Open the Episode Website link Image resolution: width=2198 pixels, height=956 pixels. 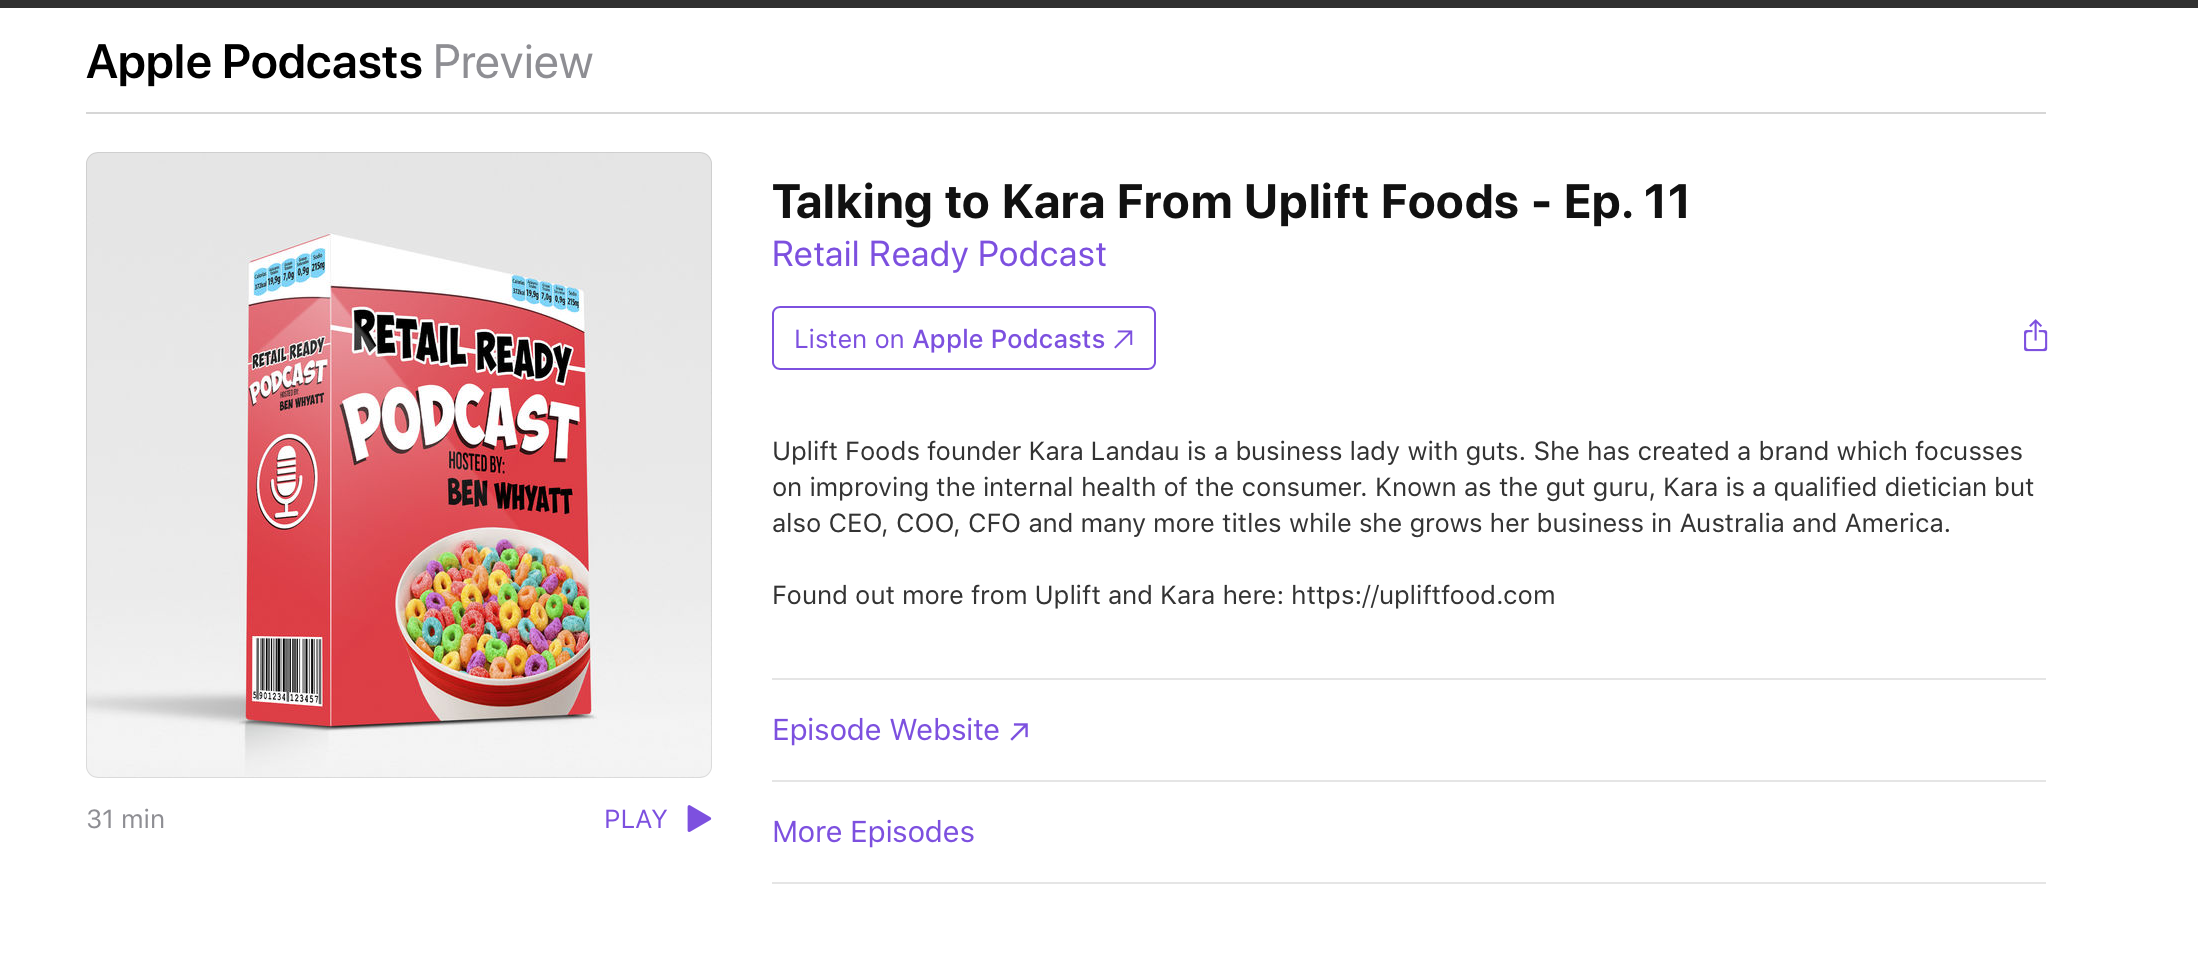901,730
